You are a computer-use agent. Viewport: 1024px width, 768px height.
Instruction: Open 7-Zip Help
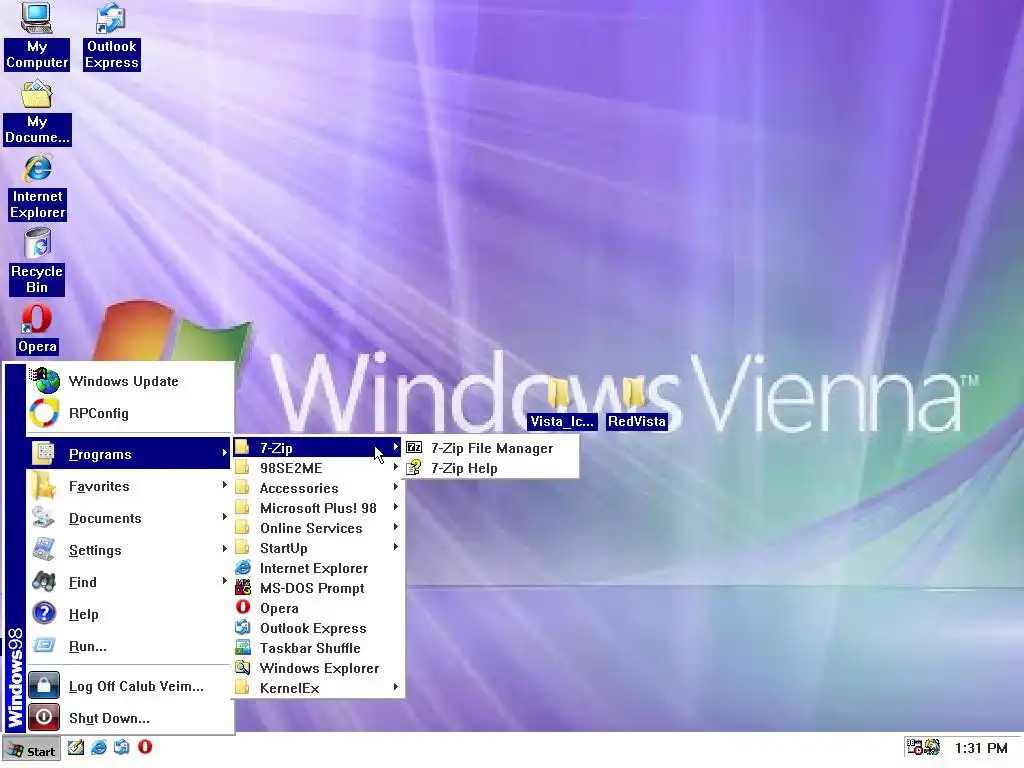[490, 468]
